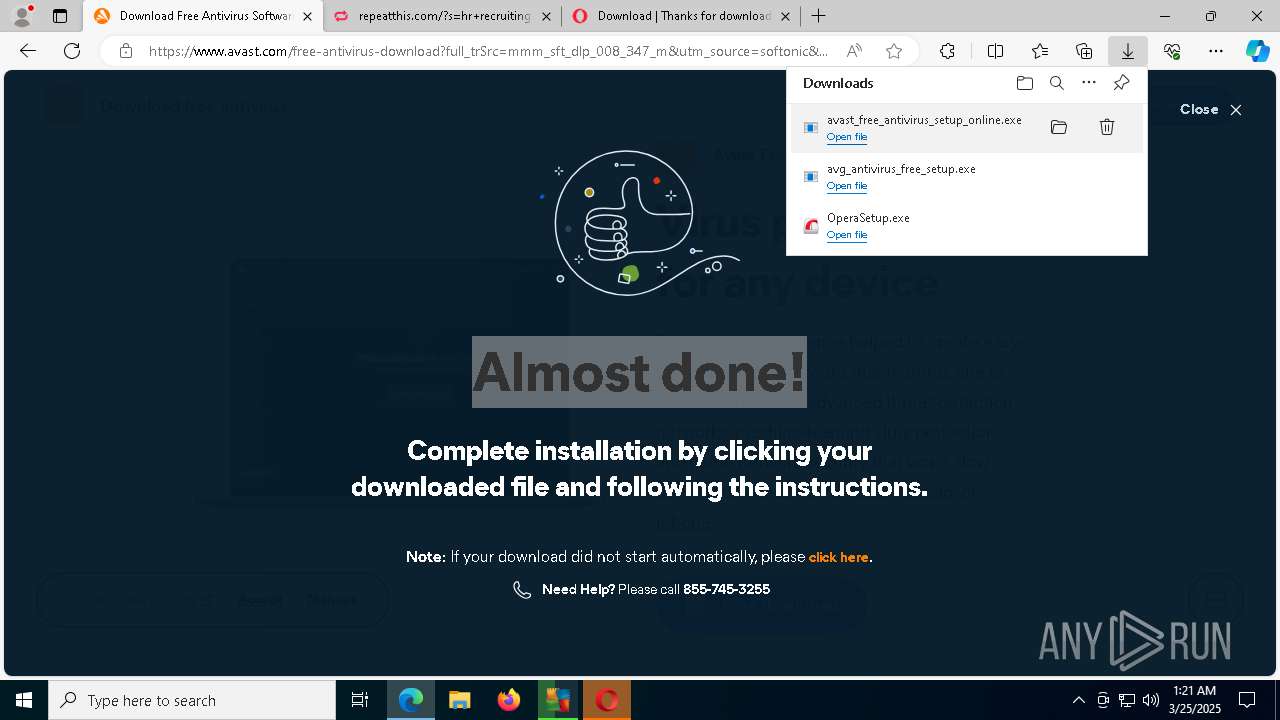View site information lock icon
This screenshot has height=720, width=1280.
pos(125,51)
